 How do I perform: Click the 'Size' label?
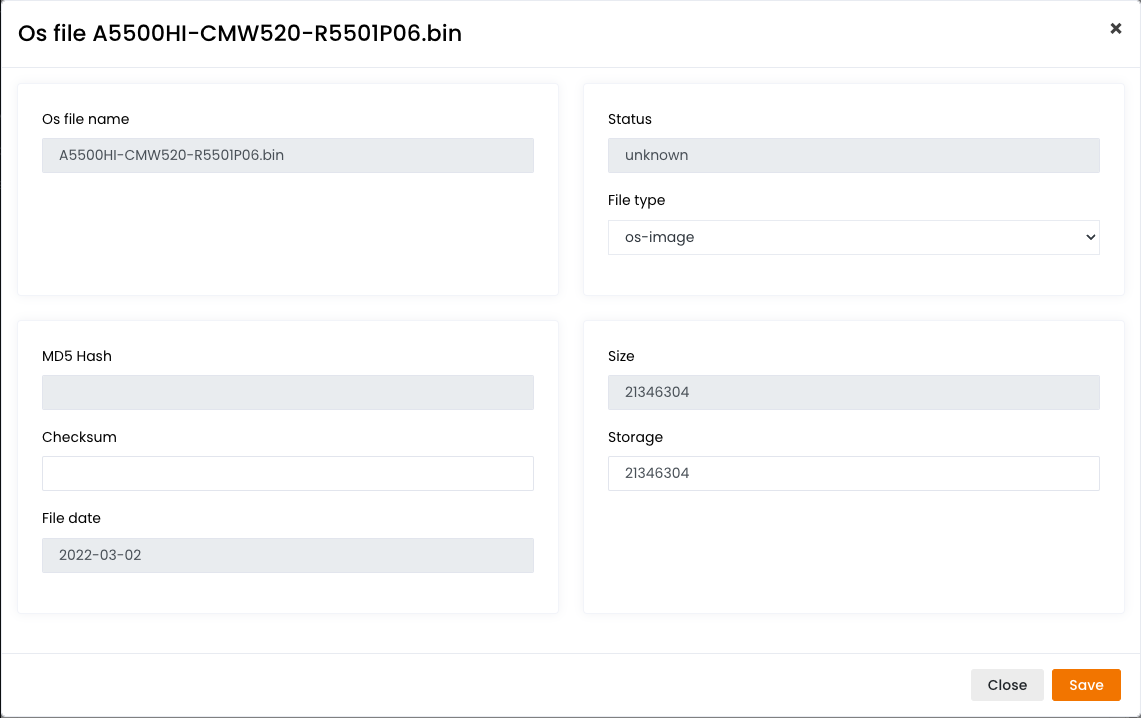(x=621, y=356)
